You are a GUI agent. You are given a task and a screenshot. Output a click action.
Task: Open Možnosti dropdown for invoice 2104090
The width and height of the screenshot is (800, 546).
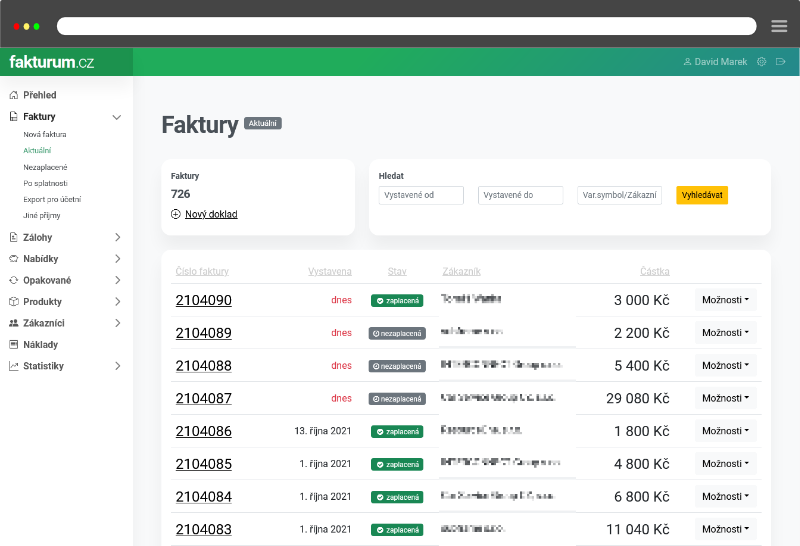click(725, 300)
